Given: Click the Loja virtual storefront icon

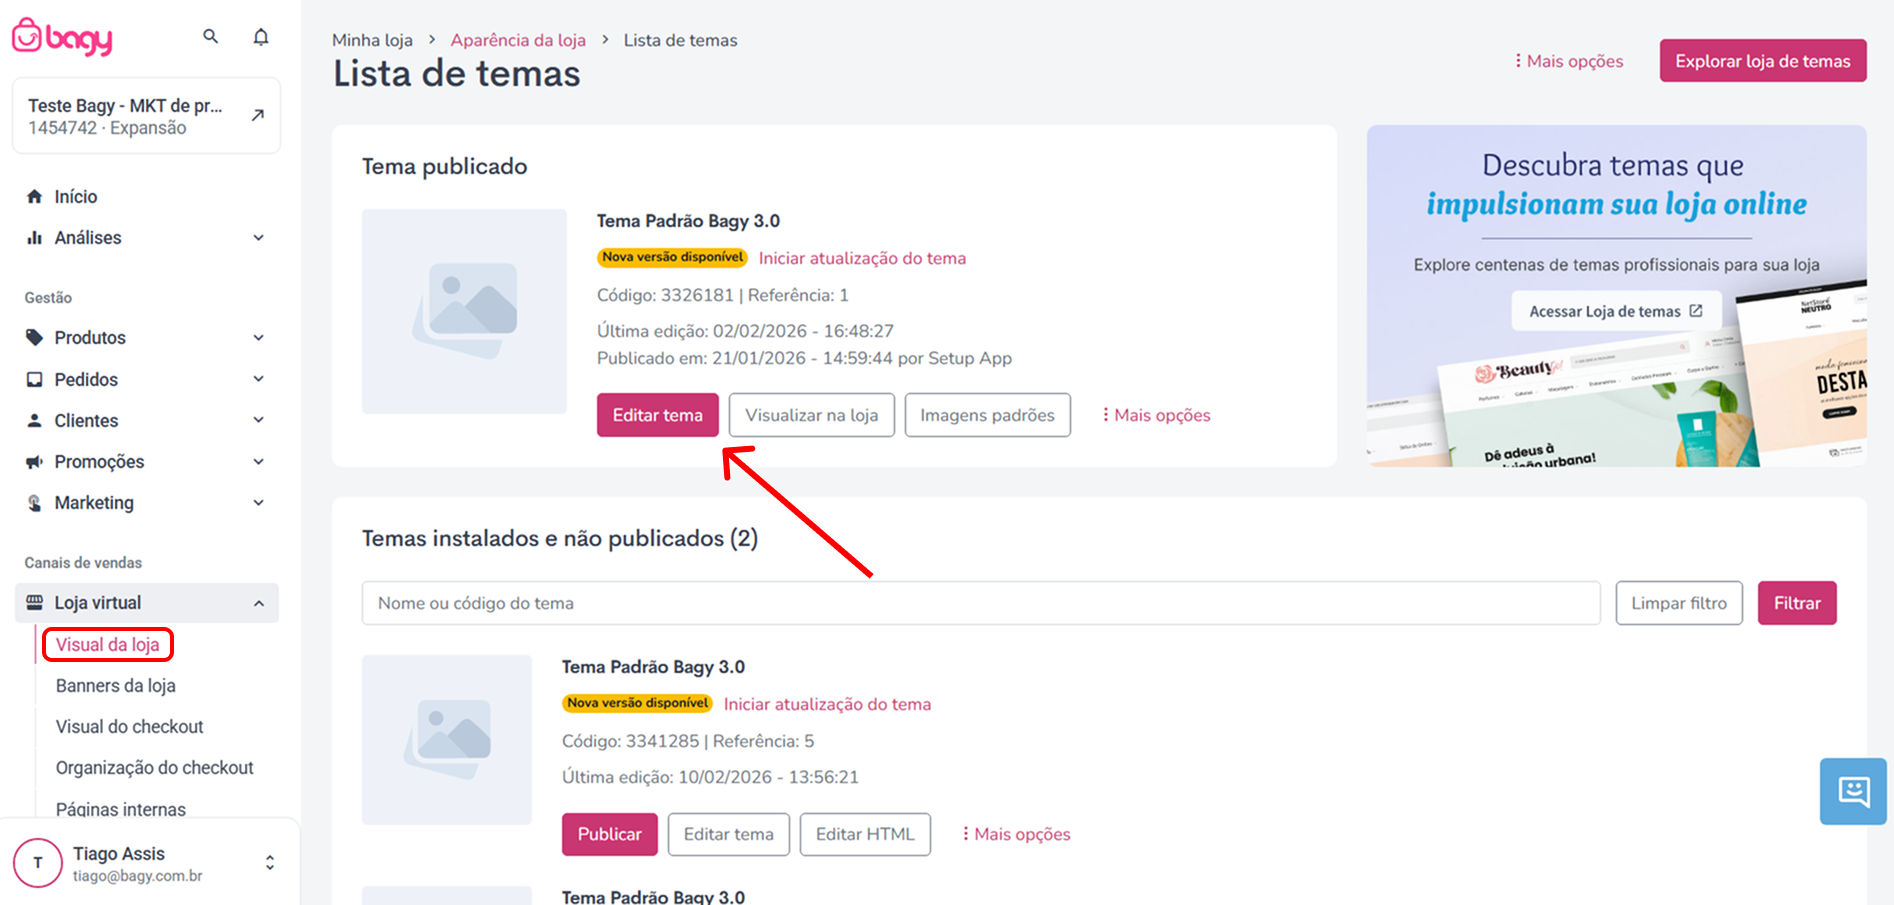Looking at the screenshot, I should click(35, 603).
